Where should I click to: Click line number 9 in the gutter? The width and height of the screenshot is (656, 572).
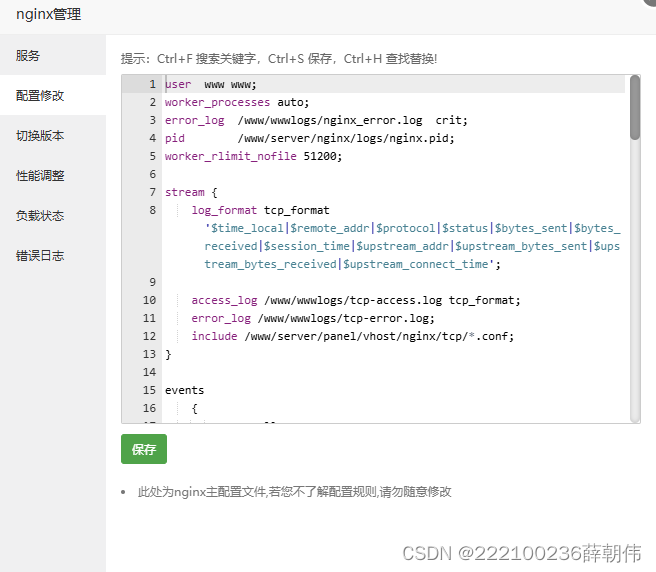point(153,282)
